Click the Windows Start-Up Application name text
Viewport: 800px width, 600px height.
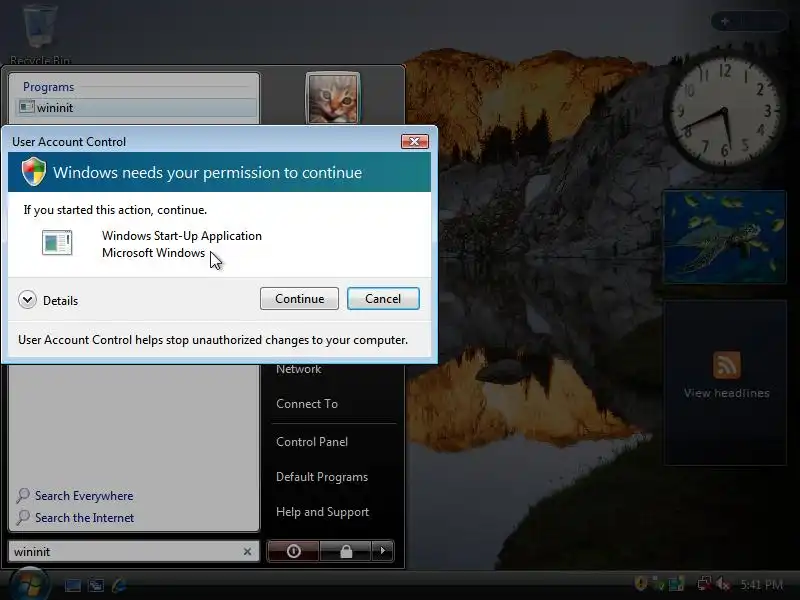tap(182, 236)
